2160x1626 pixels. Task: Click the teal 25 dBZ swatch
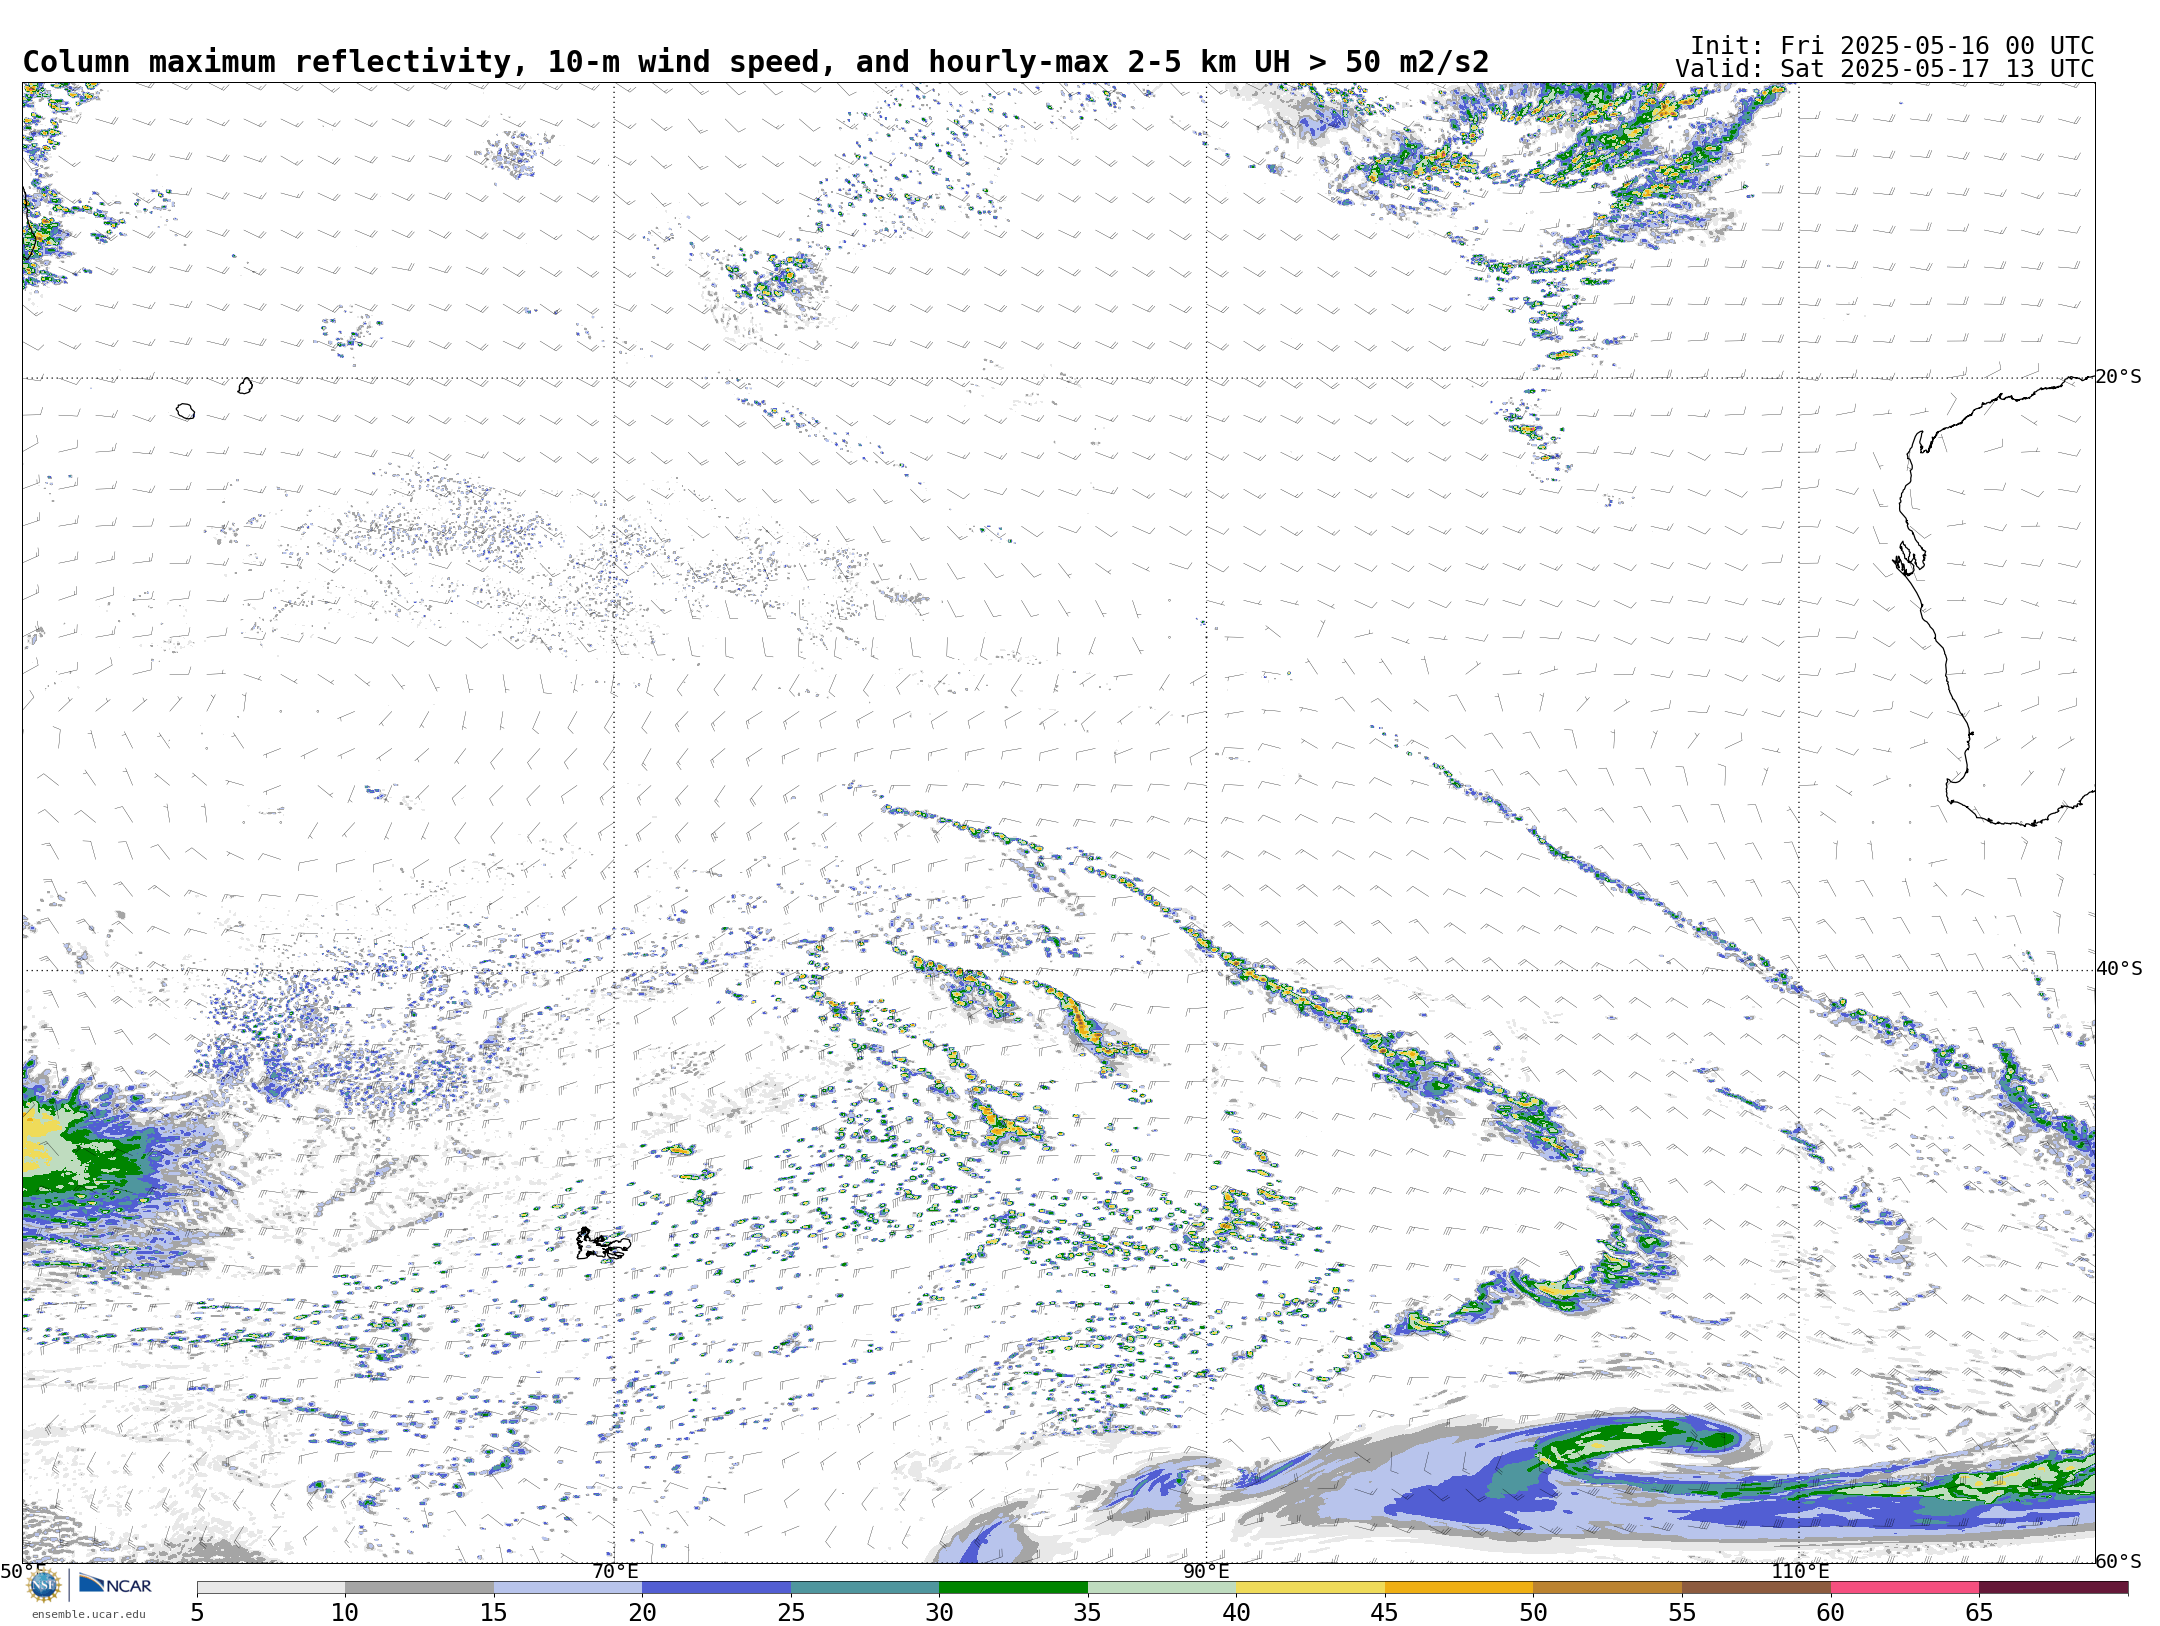(865, 1588)
